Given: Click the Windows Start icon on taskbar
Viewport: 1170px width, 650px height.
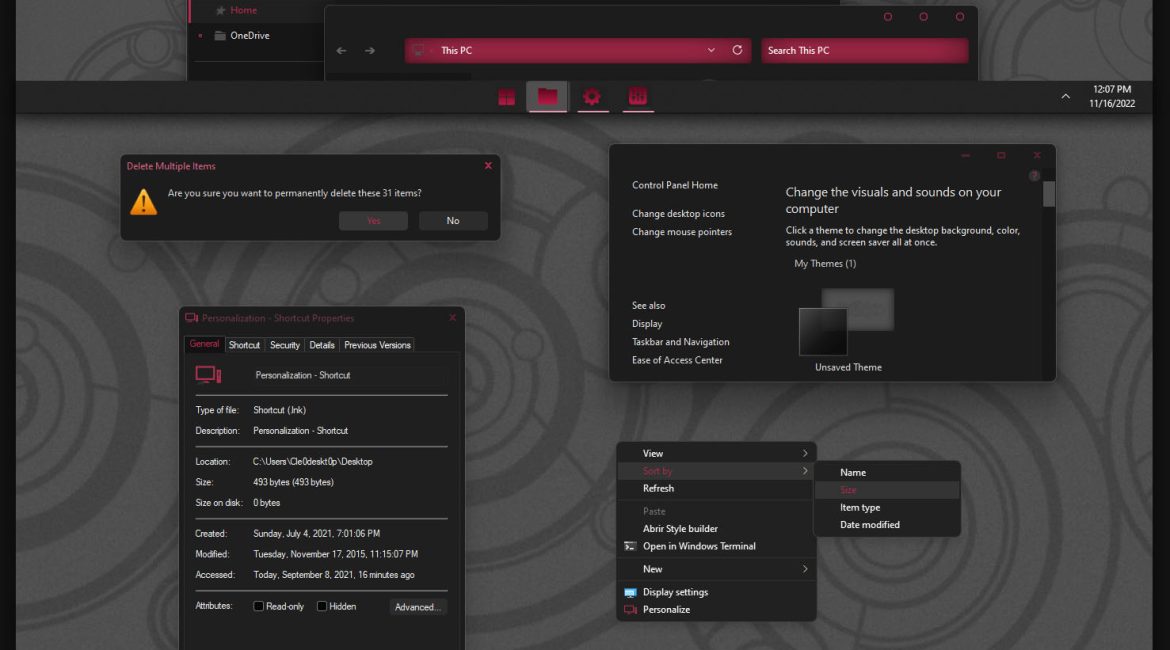Looking at the screenshot, I should [507, 97].
